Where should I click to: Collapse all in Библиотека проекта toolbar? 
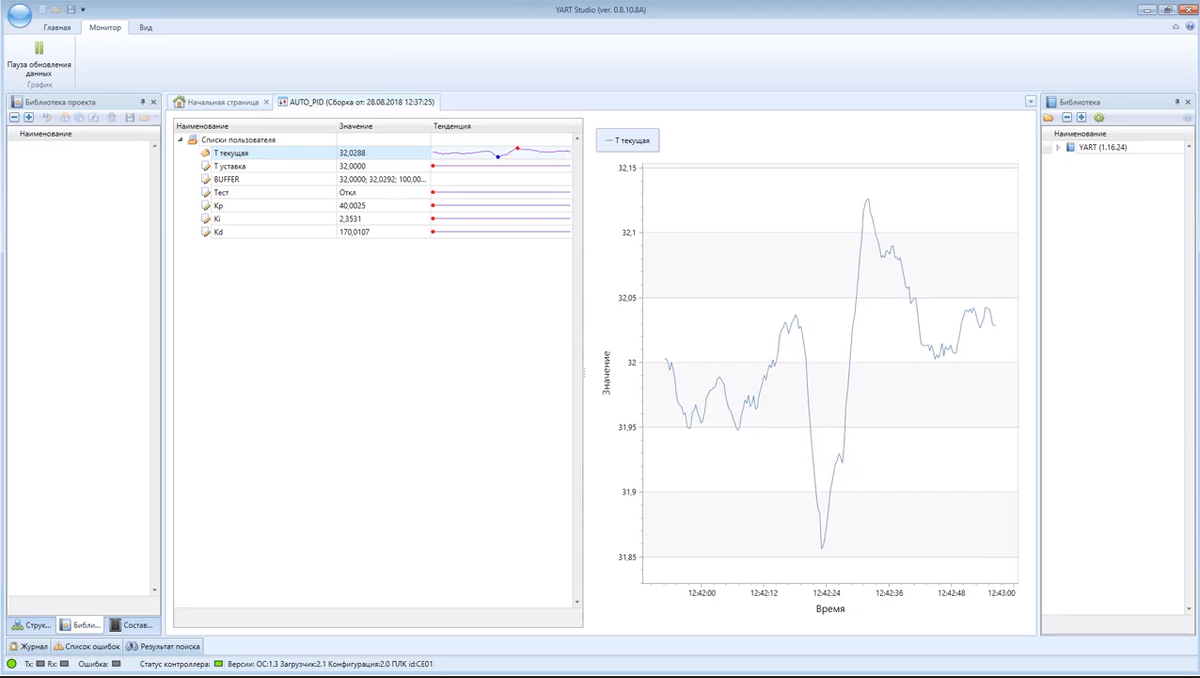[x=15, y=118]
